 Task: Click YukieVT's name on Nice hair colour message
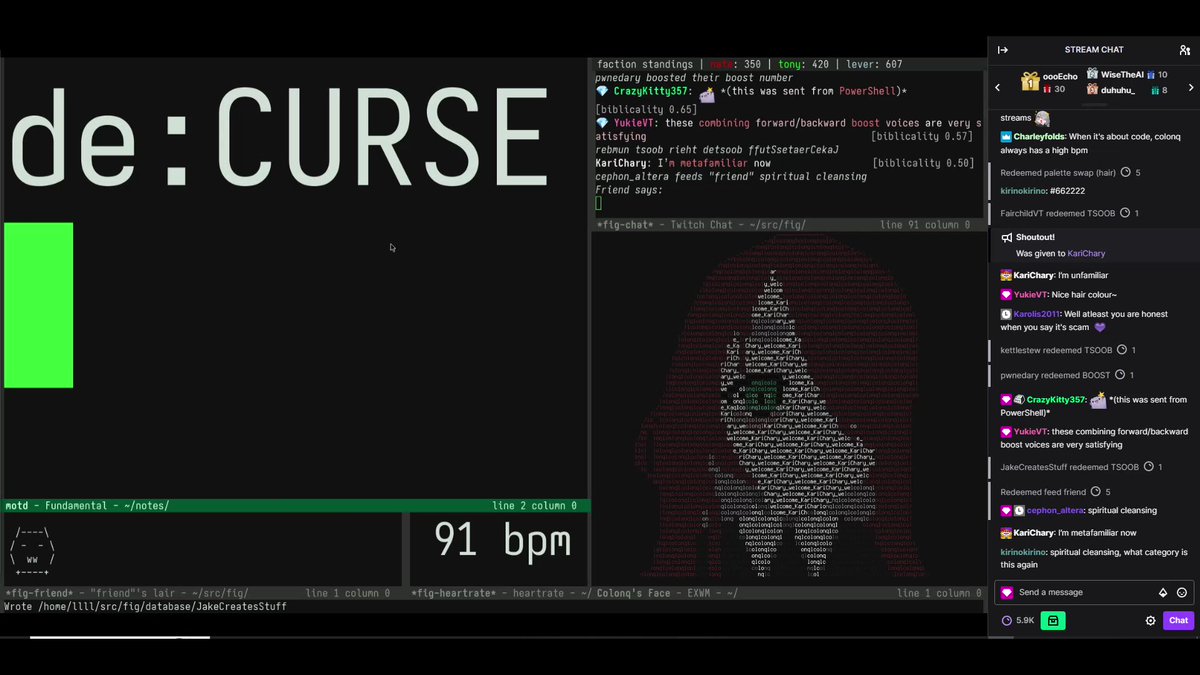[x=1030, y=294]
